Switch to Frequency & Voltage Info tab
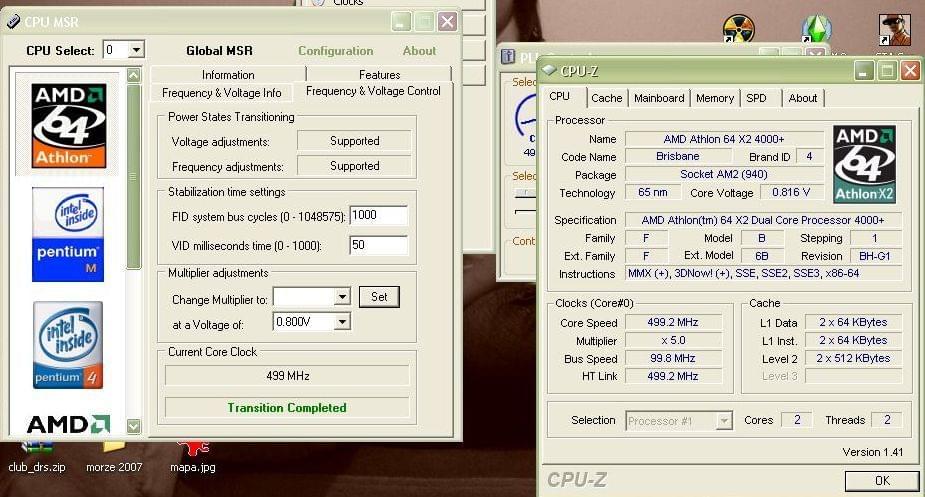The height and width of the screenshot is (497, 925). pyautogui.click(x=222, y=93)
